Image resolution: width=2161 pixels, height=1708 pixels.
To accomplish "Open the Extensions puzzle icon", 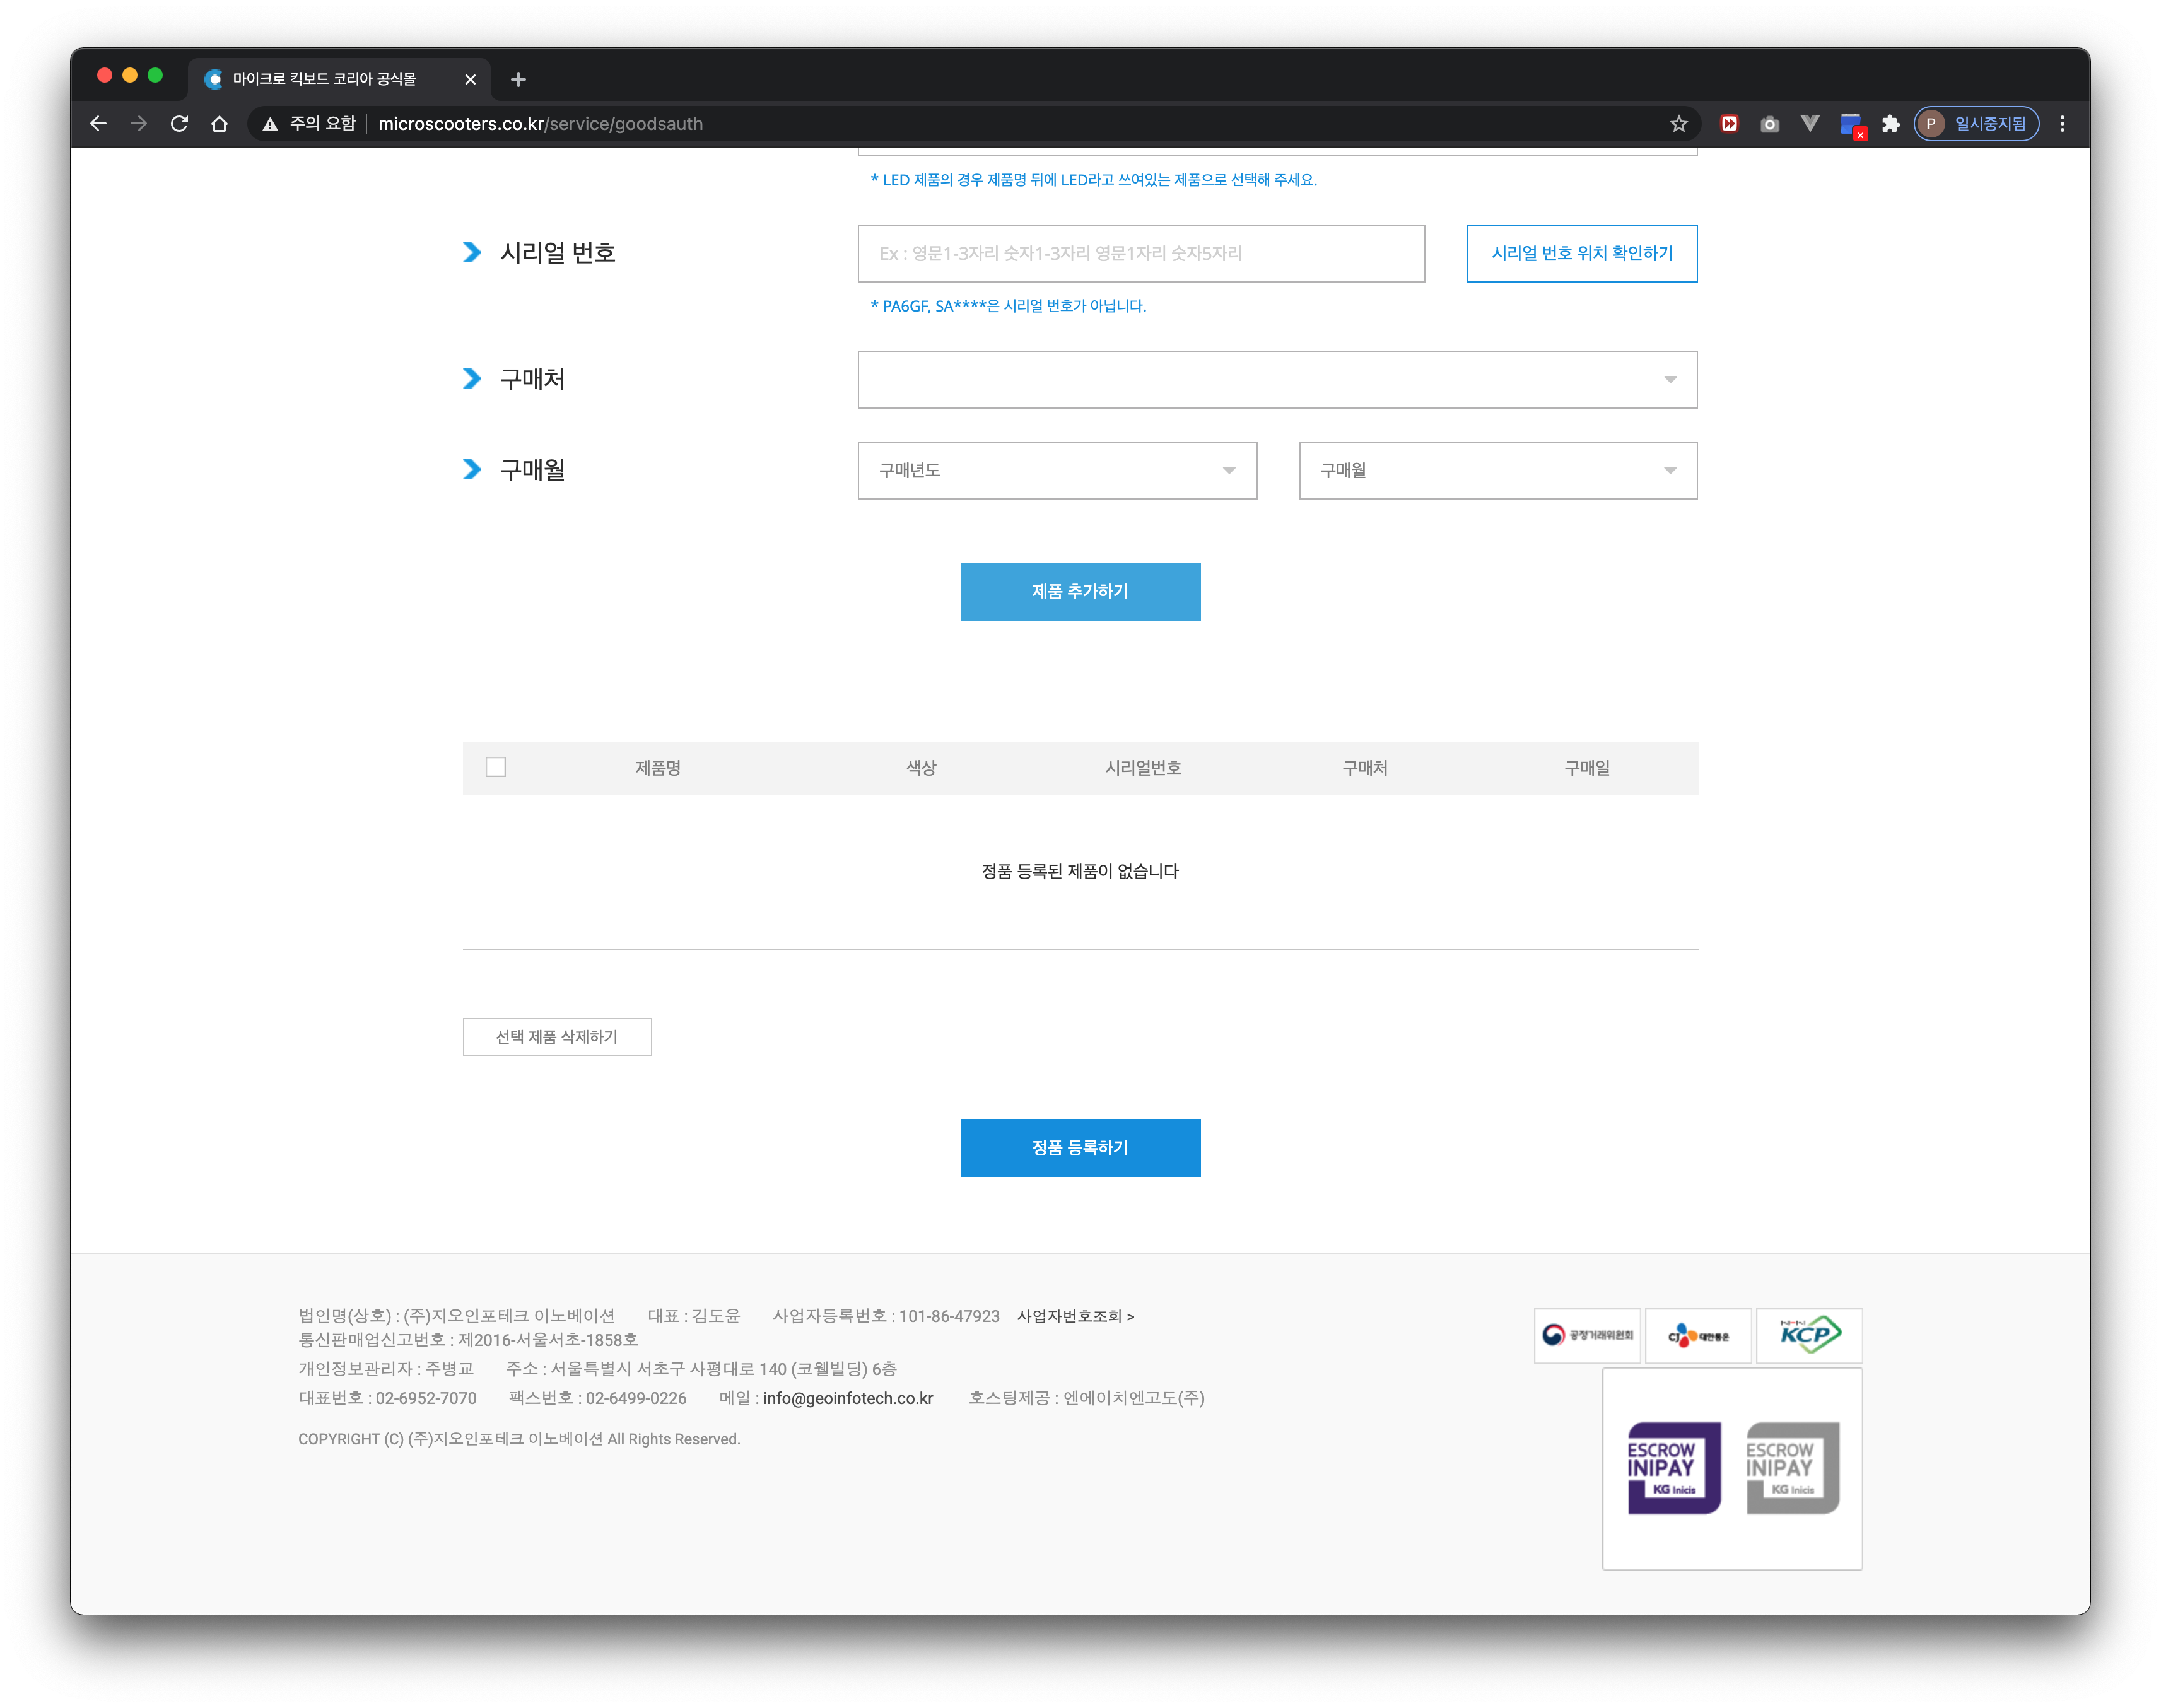I will (1890, 124).
